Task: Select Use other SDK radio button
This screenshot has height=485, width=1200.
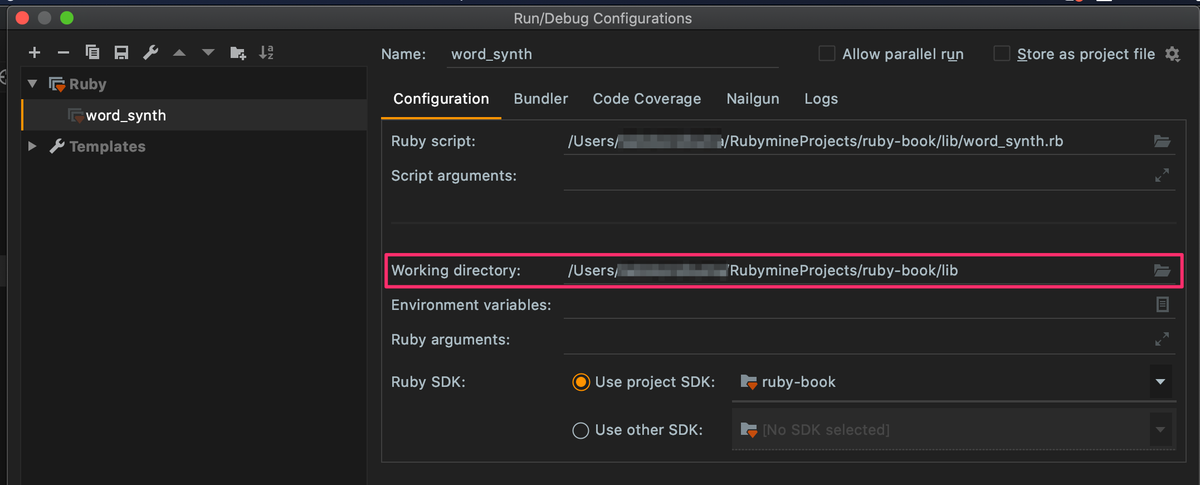Action: click(x=581, y=430)
